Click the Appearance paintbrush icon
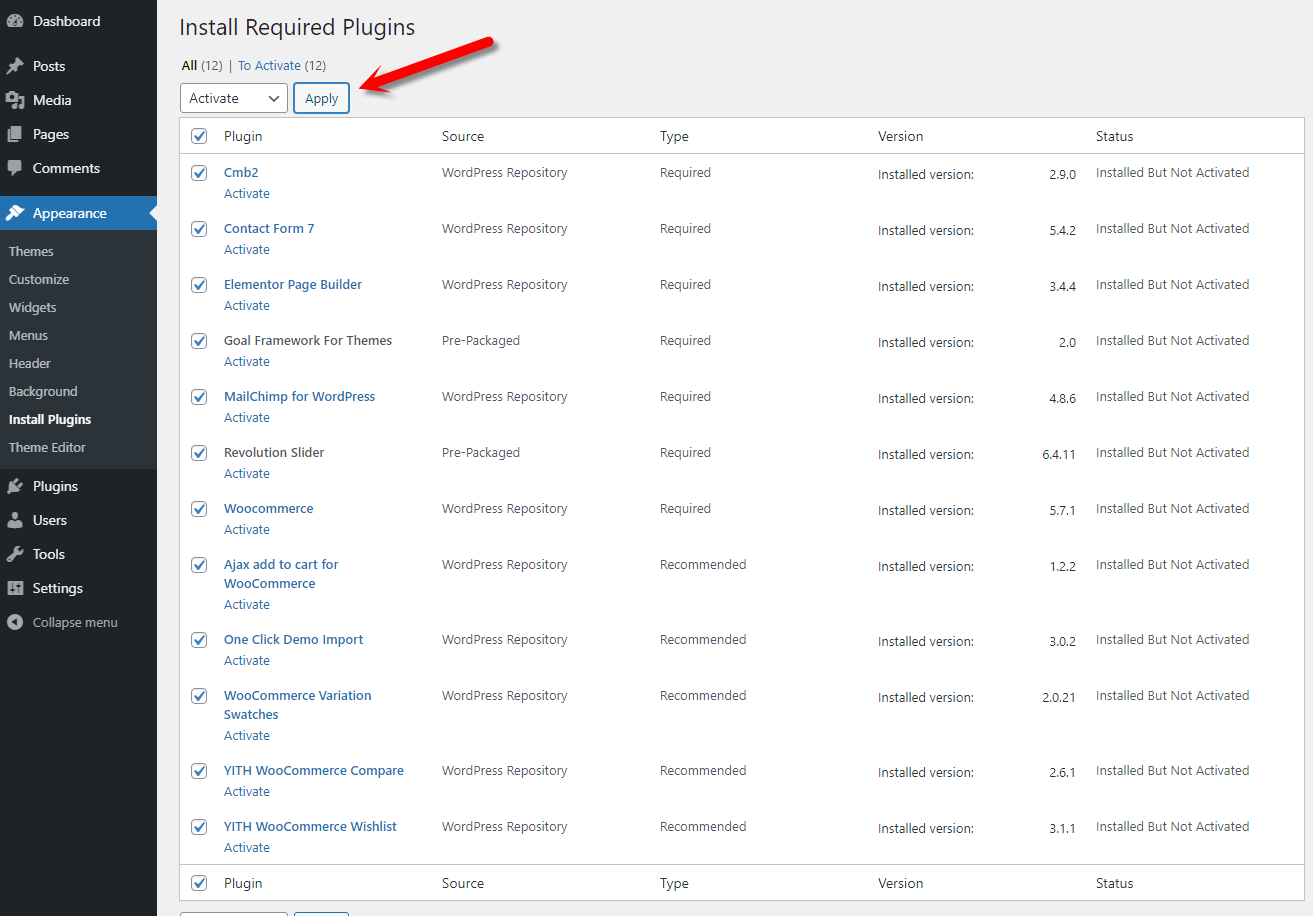 (15, 213)
